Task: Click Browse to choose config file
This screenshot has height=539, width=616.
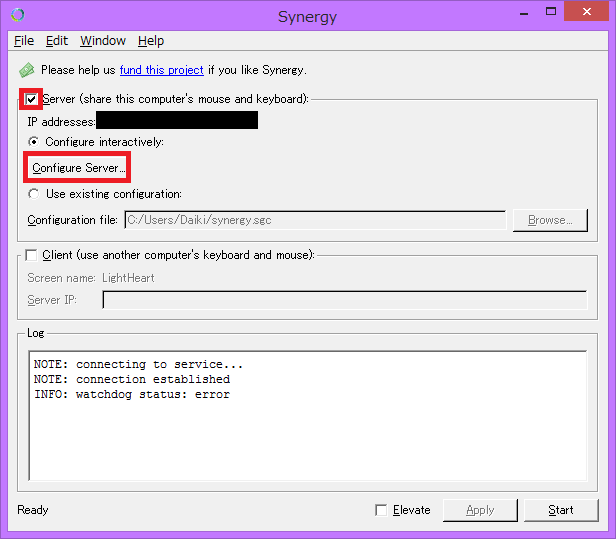Action: click(550, 220)
